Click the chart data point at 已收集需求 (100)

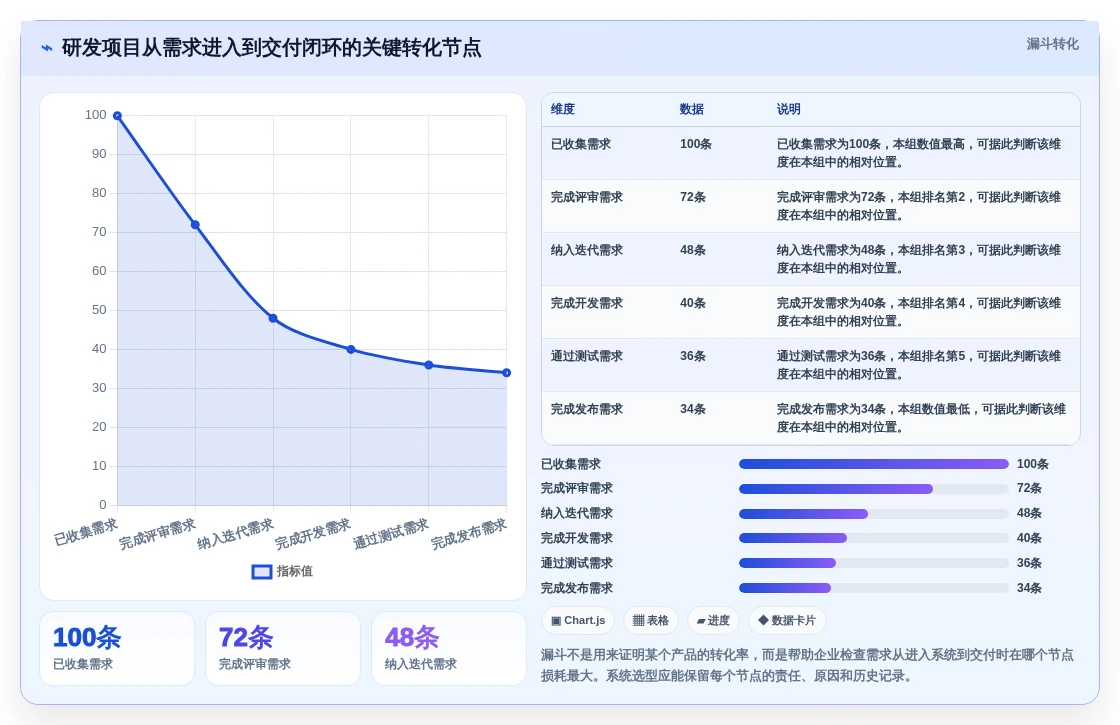pyautogui.click(x=117, y=116)
